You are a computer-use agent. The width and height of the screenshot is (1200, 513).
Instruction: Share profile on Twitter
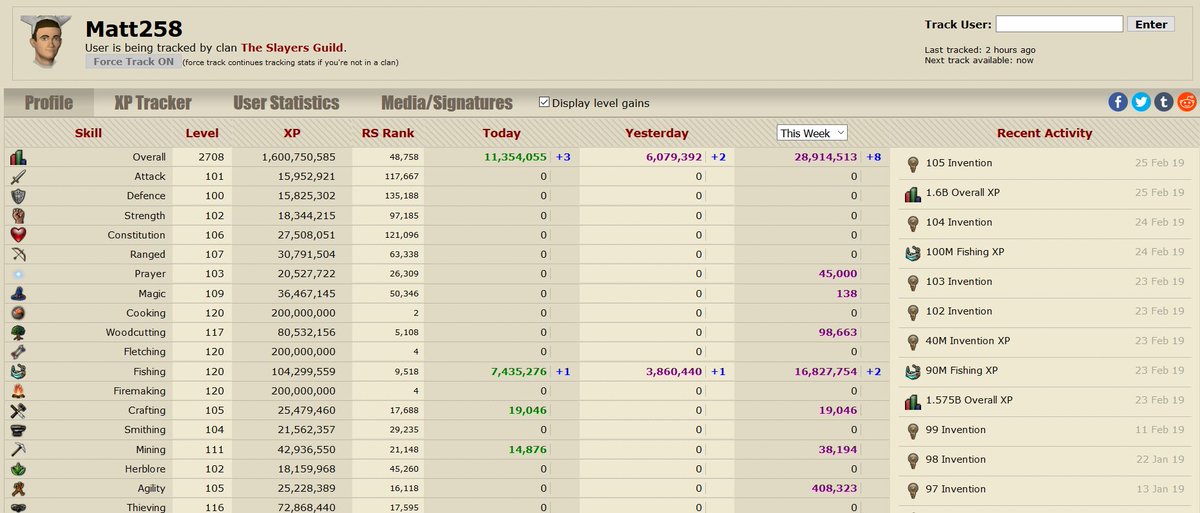tap(1141, 101)
